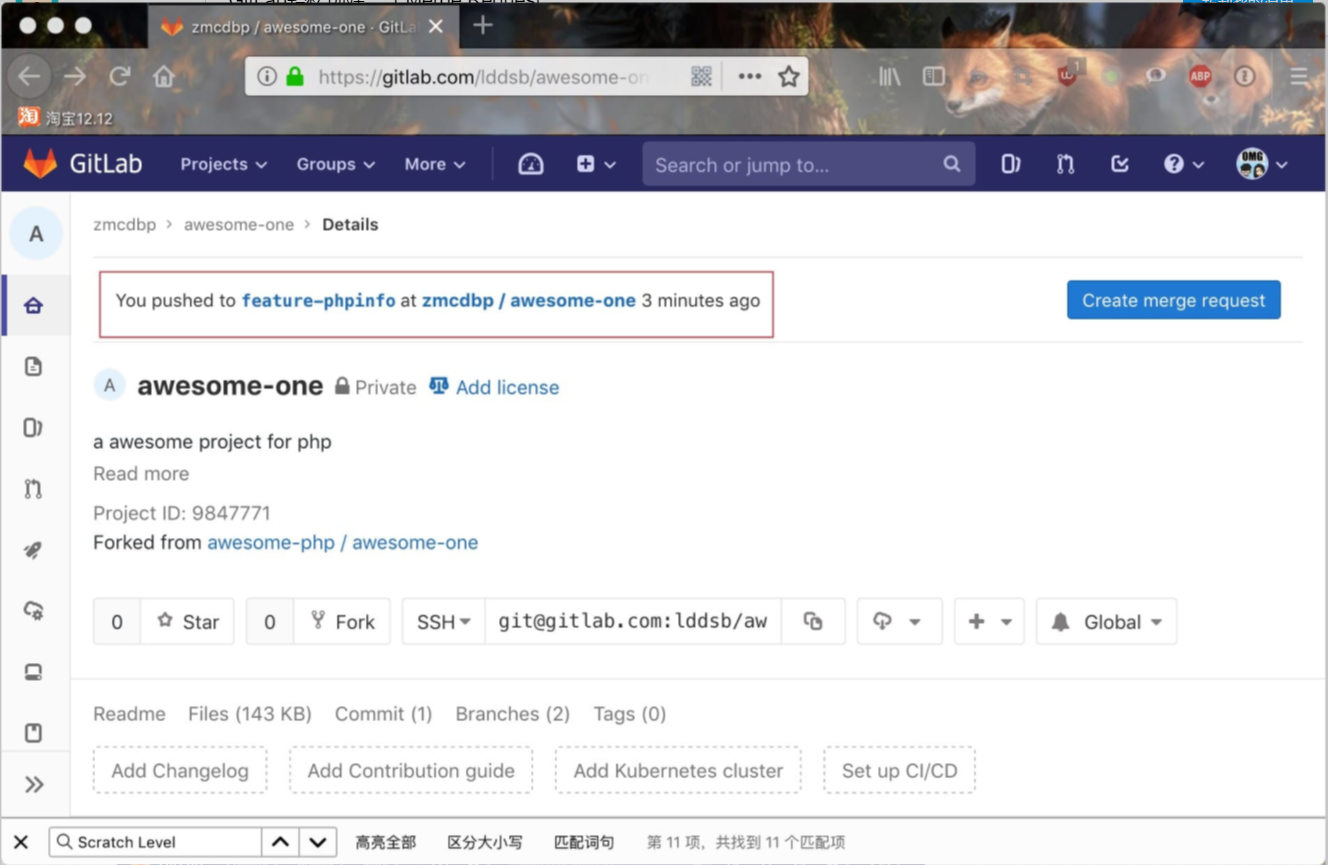Open the Global notification dropdown
Screen dimensions: 1328x865
coord(1106,621)
